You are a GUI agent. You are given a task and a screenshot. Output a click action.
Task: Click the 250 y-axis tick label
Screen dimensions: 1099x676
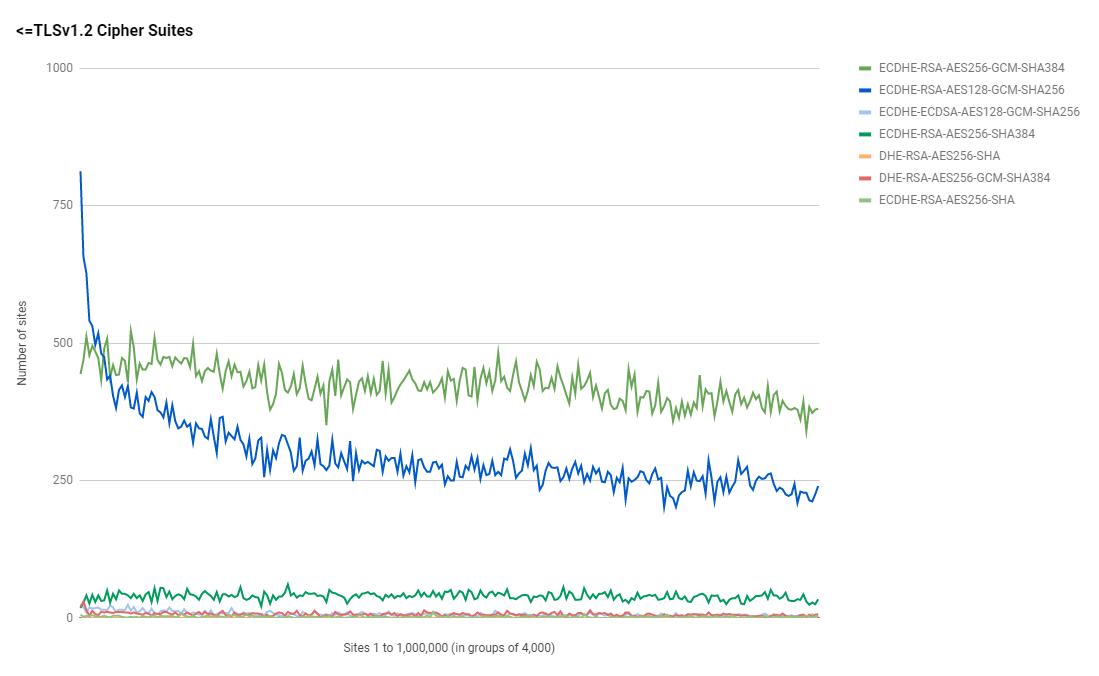click(x=63, y=480)
